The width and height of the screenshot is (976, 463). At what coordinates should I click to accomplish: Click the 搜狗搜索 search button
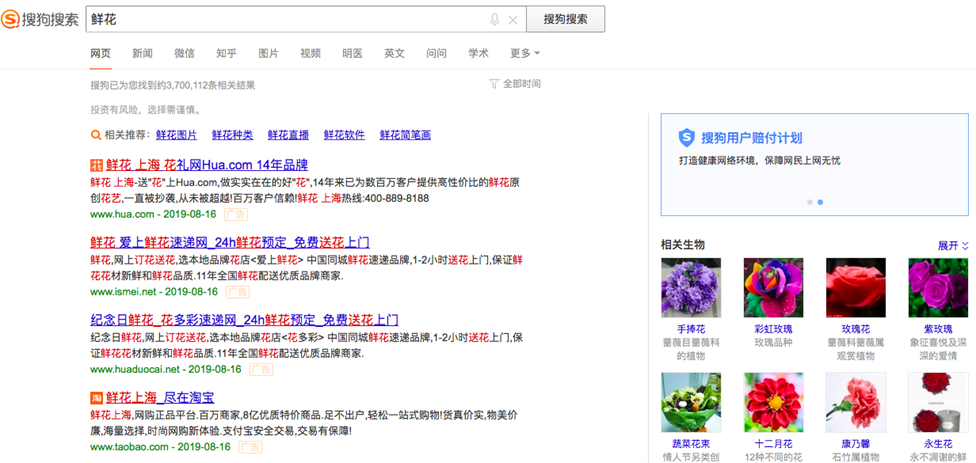(x=565, y=19)
